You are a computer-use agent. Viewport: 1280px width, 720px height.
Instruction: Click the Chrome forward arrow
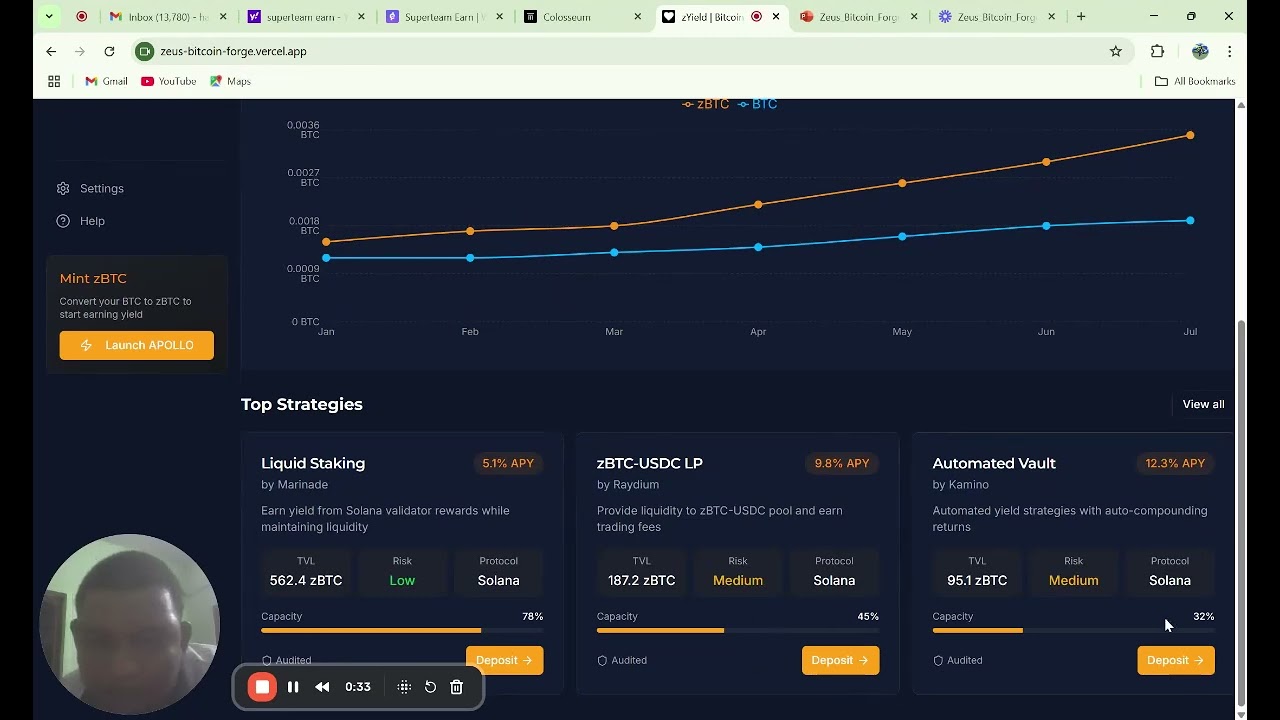click(80, 51)
